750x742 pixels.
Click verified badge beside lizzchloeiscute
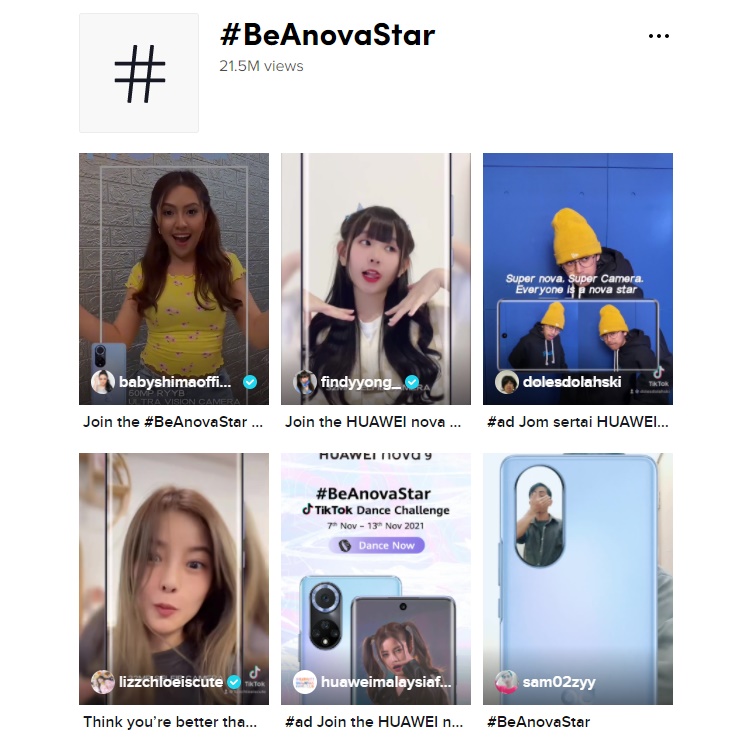point(233,682)
